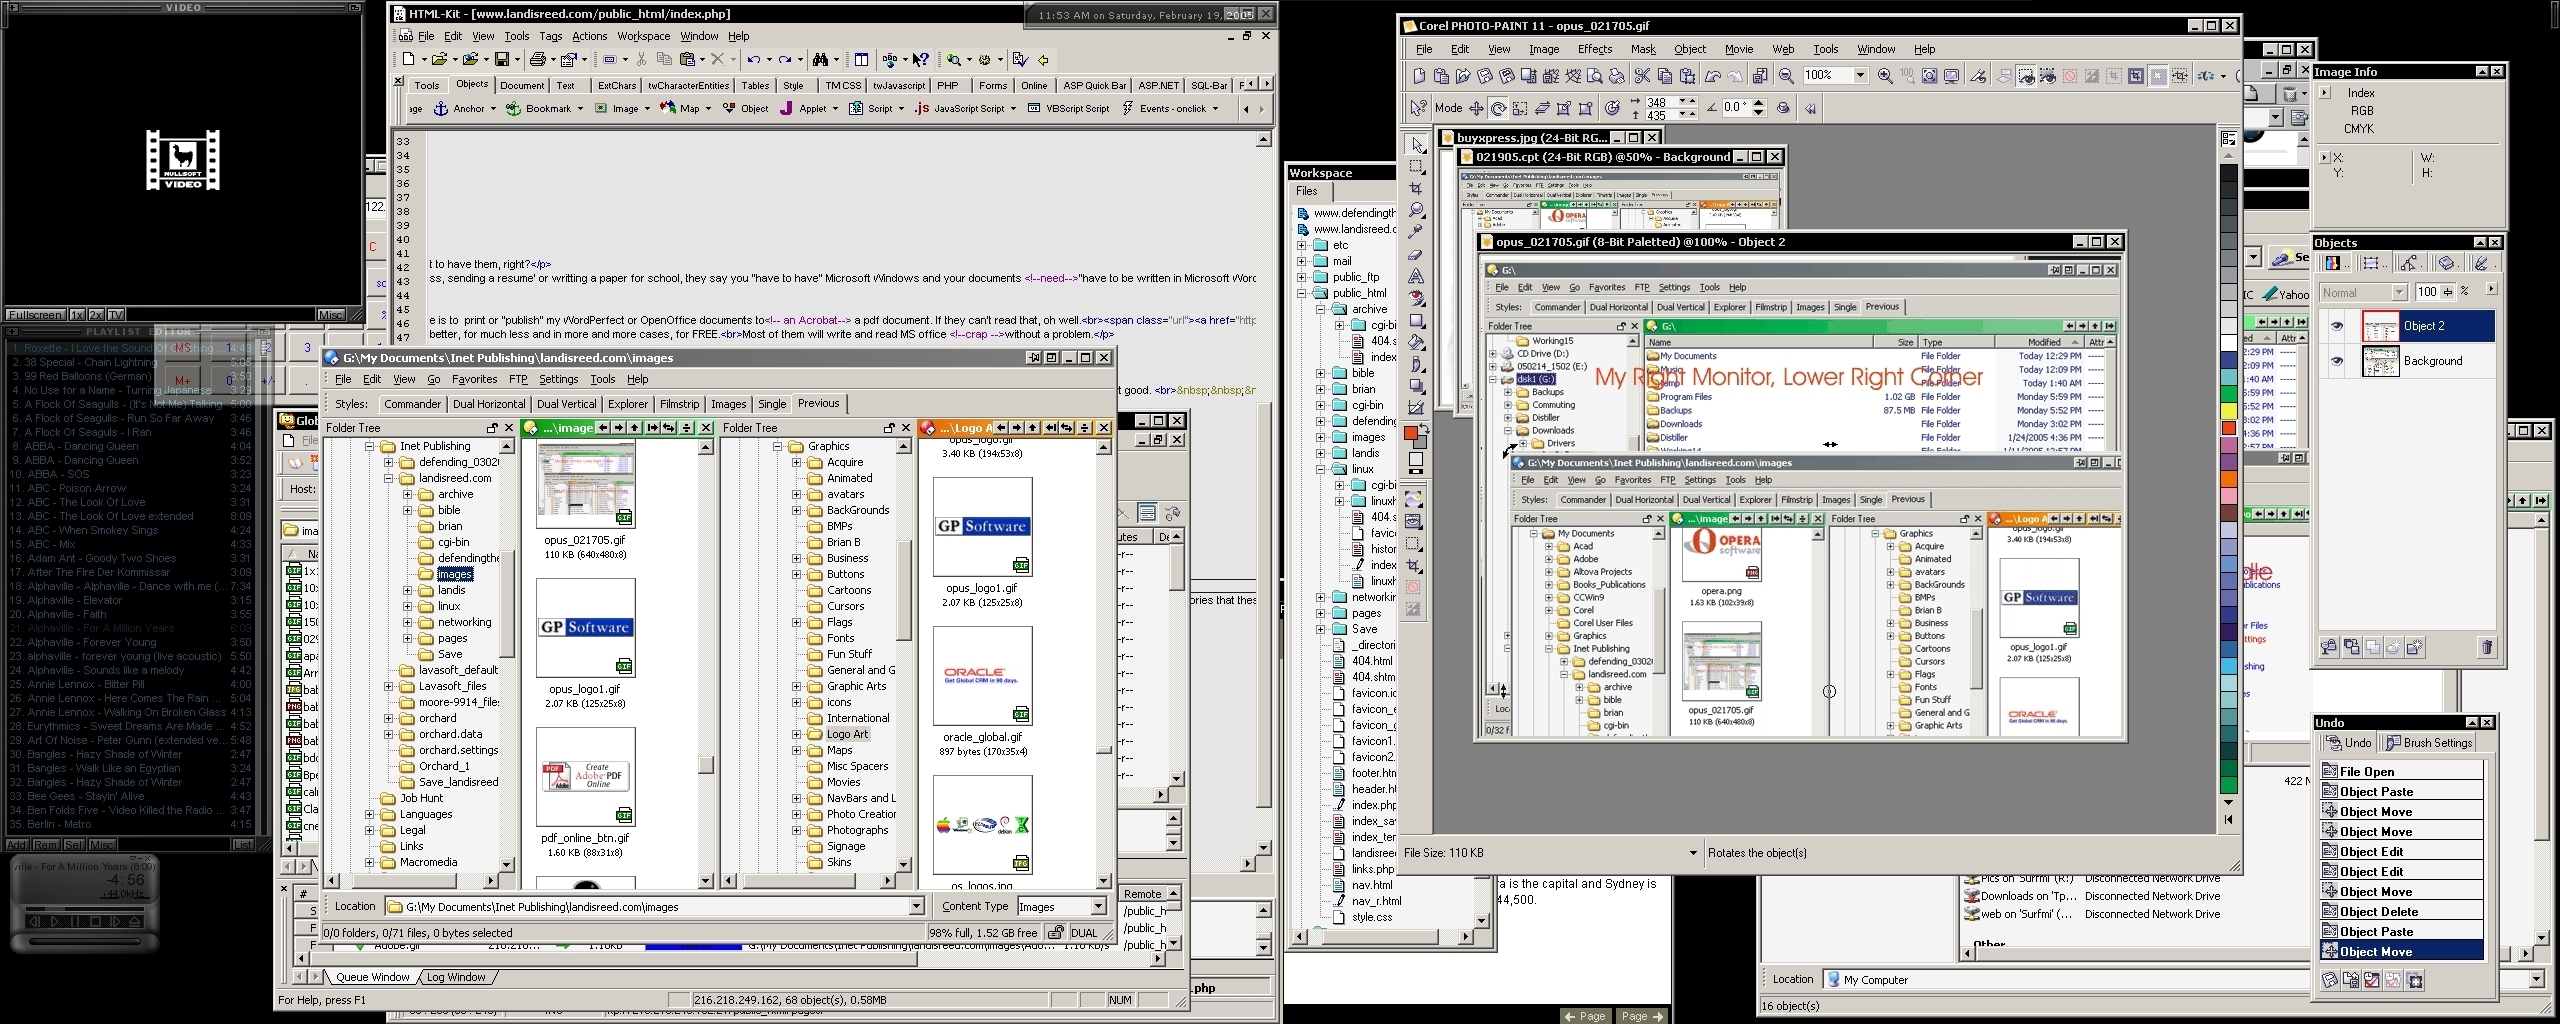Click the Cut scissors in the PHOTO-PAINT toolbar
Screen dimensions: 2560x1024
tap(1642, 76)
